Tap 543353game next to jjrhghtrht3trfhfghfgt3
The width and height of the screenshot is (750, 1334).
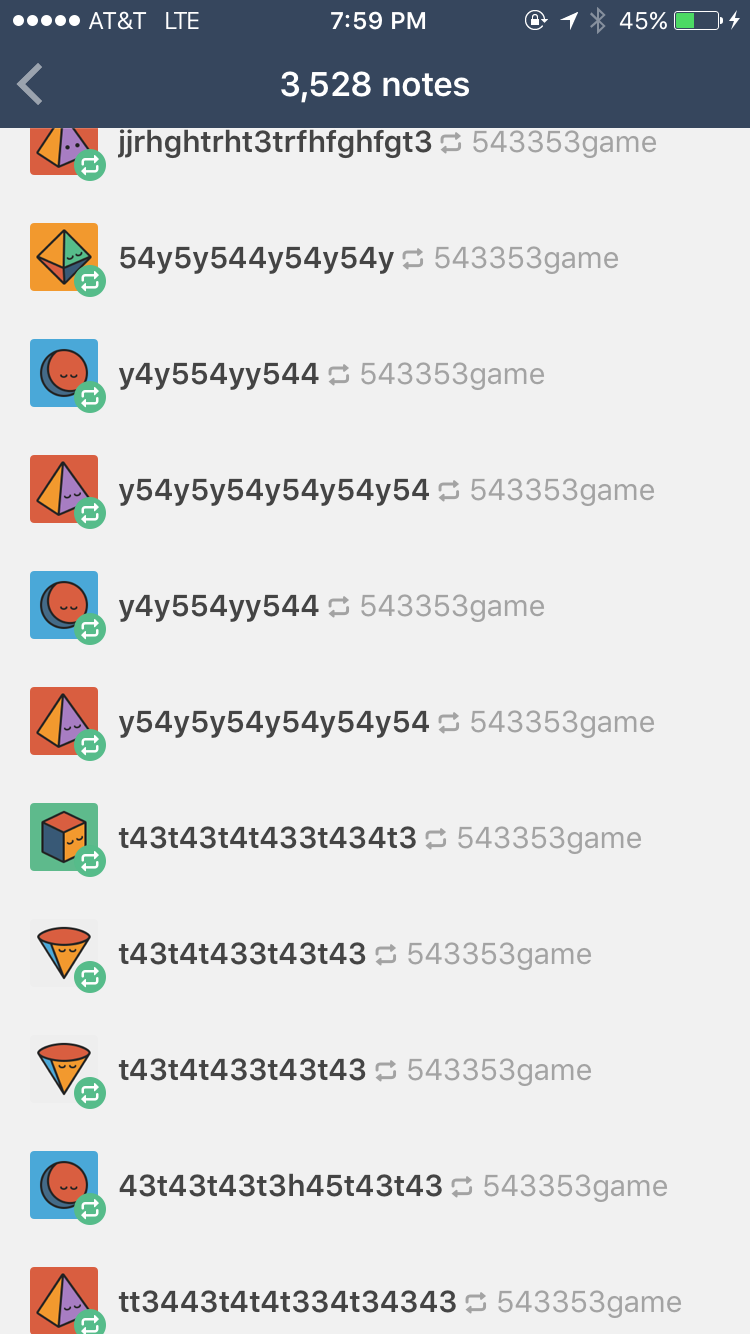point(564,143)
